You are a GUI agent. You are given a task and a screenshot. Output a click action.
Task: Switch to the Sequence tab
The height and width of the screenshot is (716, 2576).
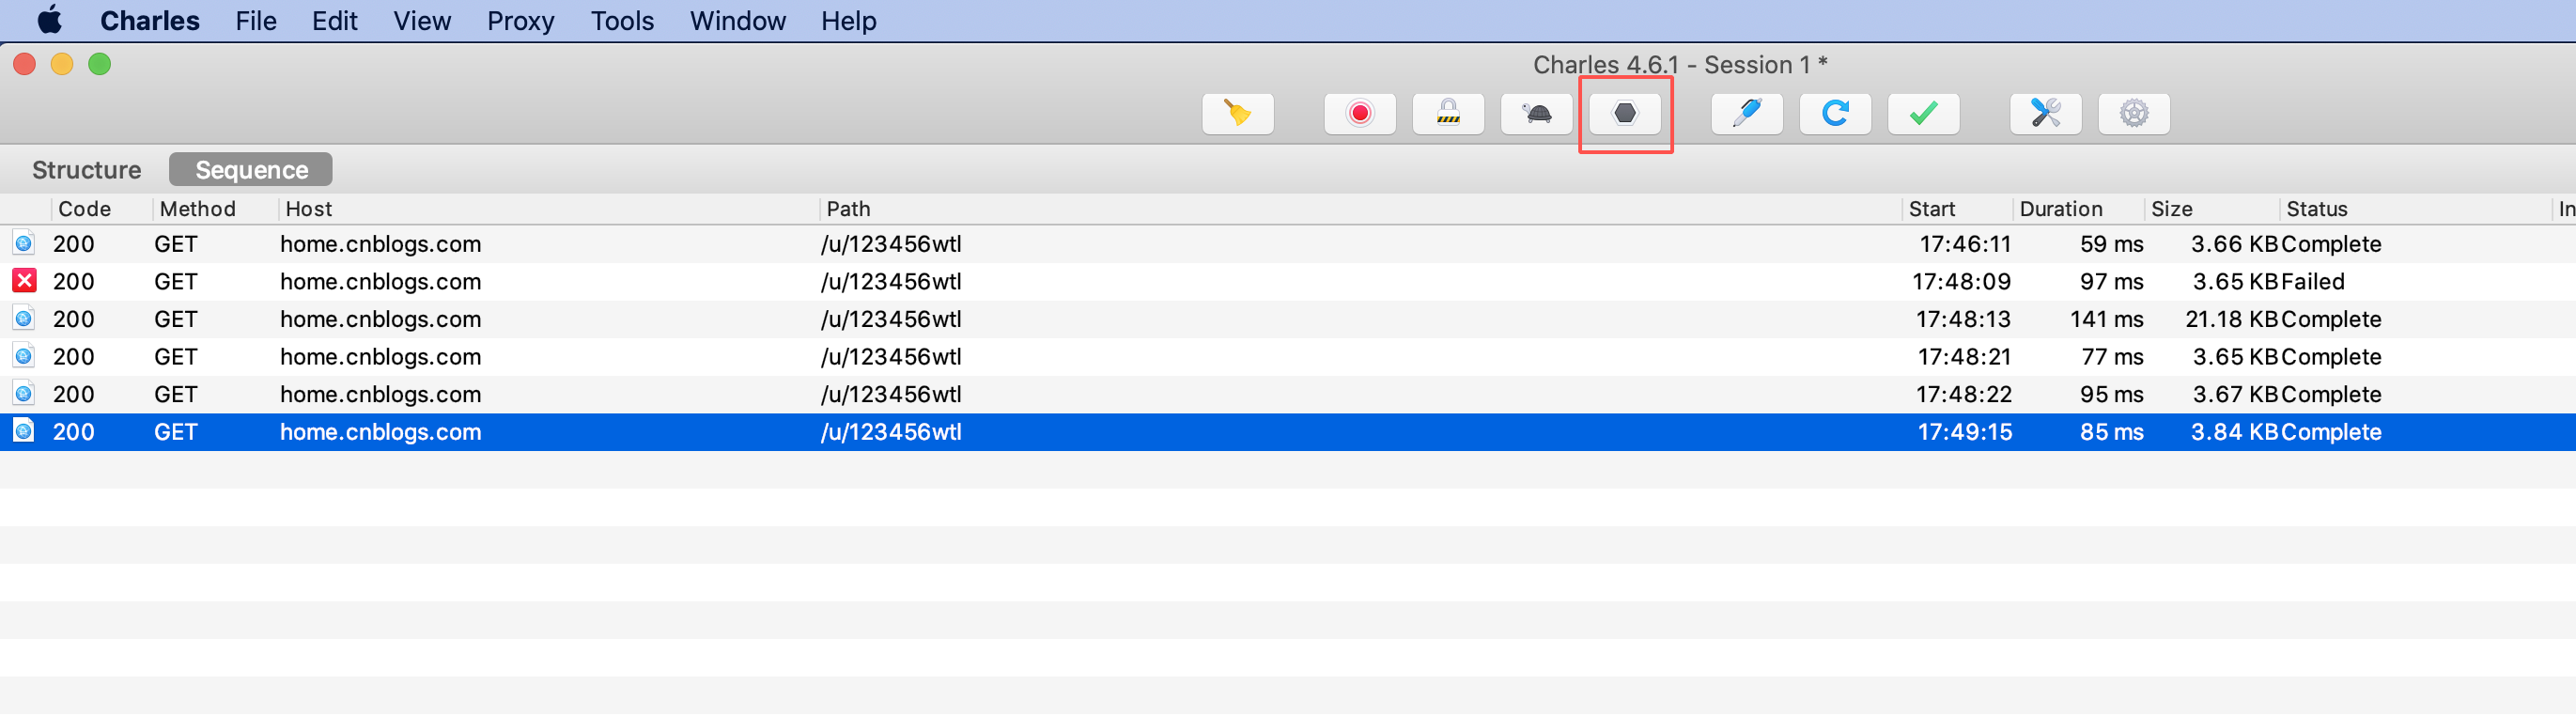click(x=251, y=170)
